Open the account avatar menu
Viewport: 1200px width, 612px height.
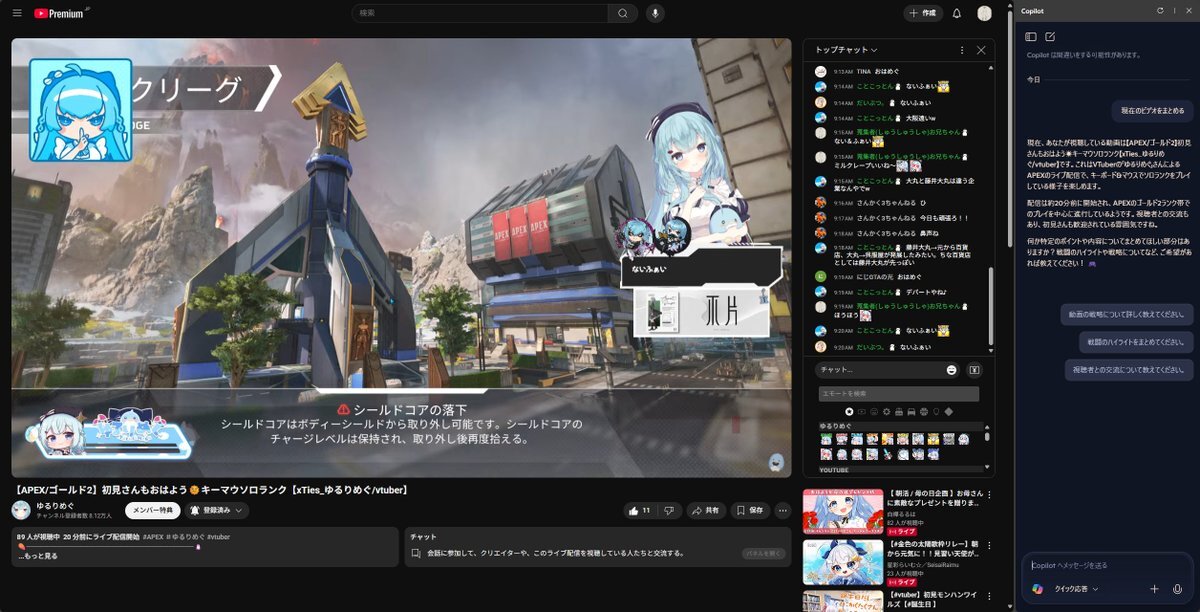click(x=985, y=13)
